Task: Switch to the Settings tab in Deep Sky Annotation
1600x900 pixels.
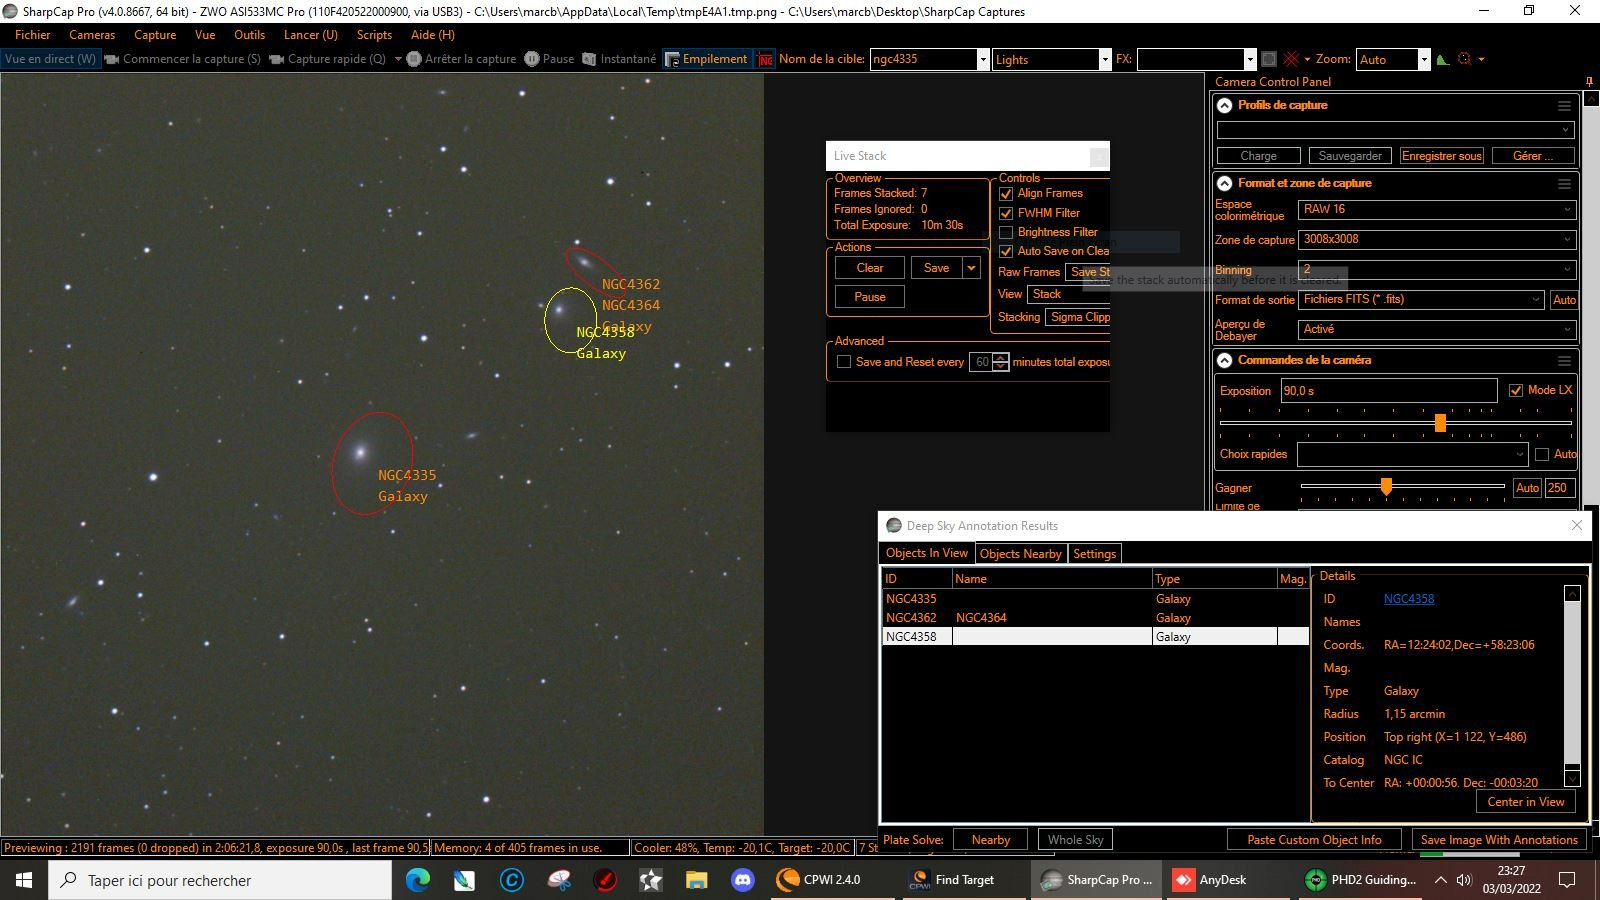Action: tap(1094, 554)
